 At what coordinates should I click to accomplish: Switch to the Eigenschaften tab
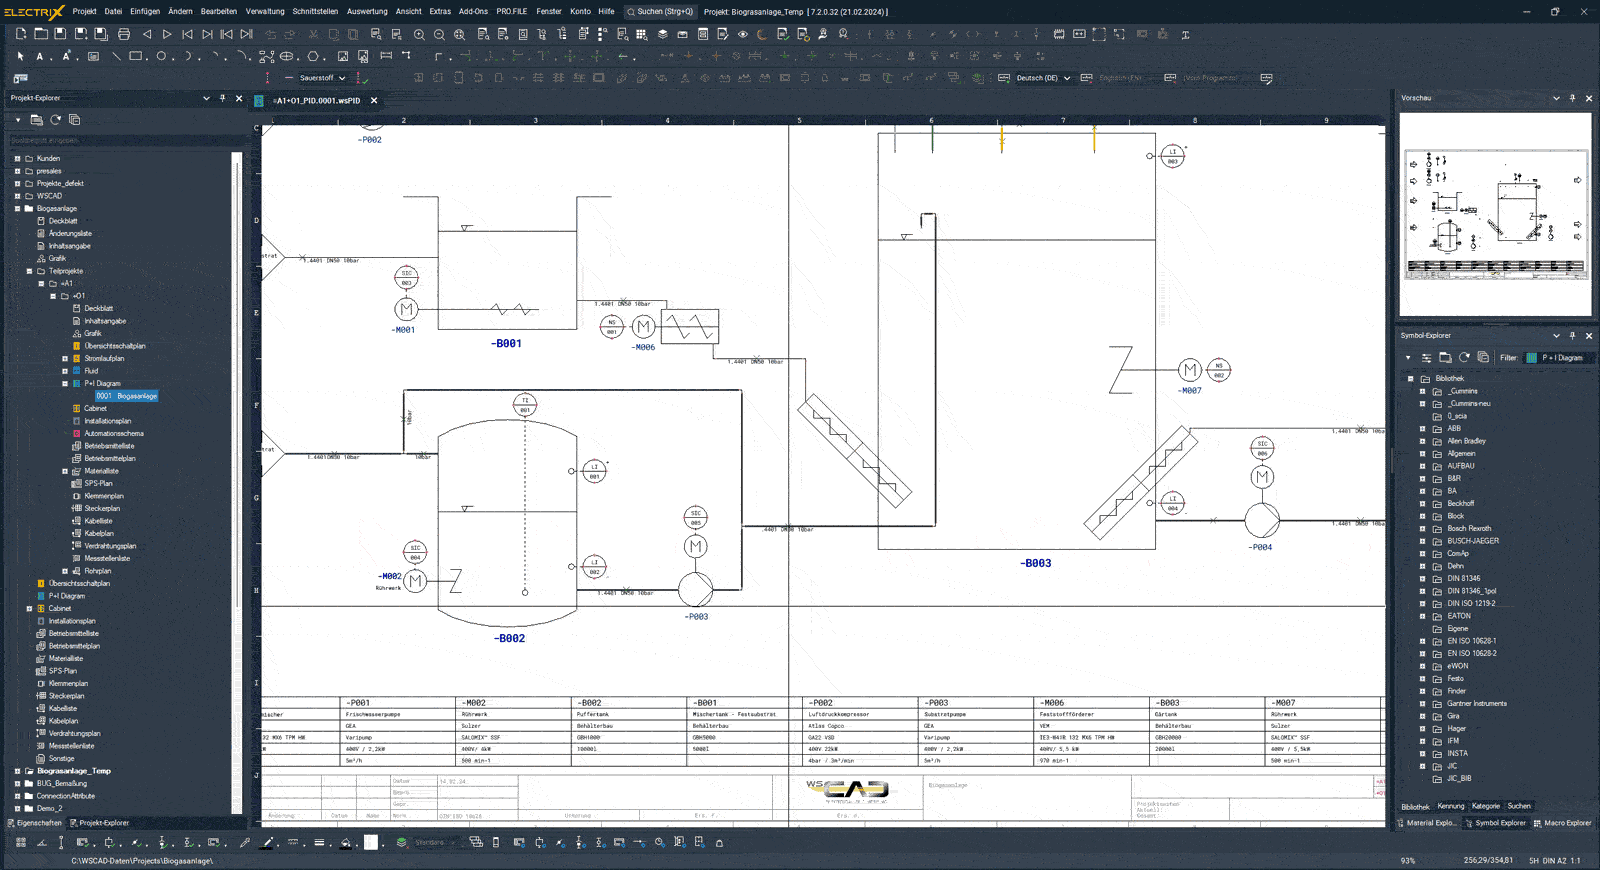coord(35,823)
